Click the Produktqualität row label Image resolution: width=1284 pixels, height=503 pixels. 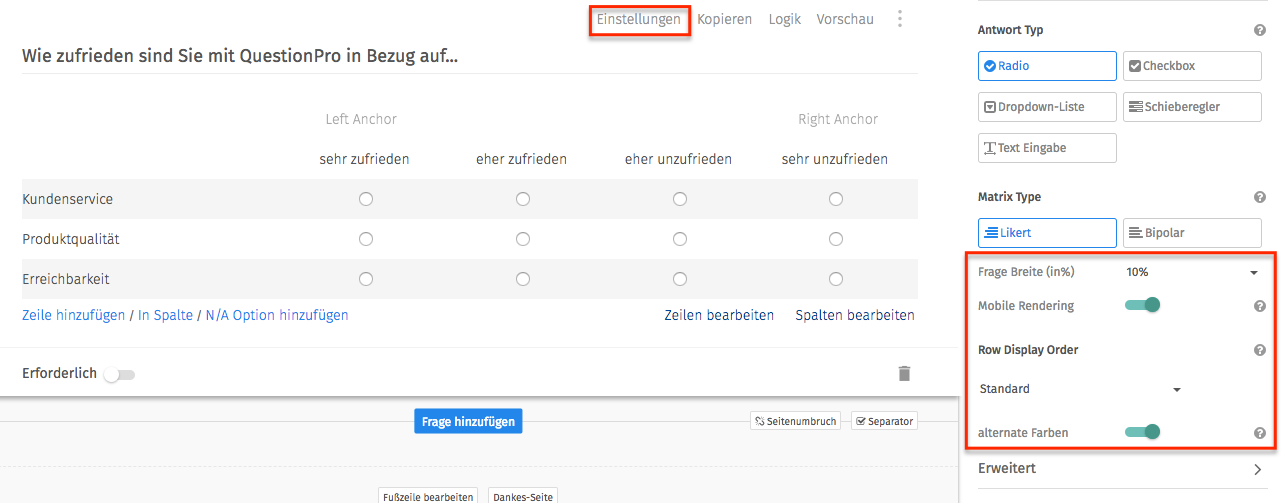[x=72, y=239]
